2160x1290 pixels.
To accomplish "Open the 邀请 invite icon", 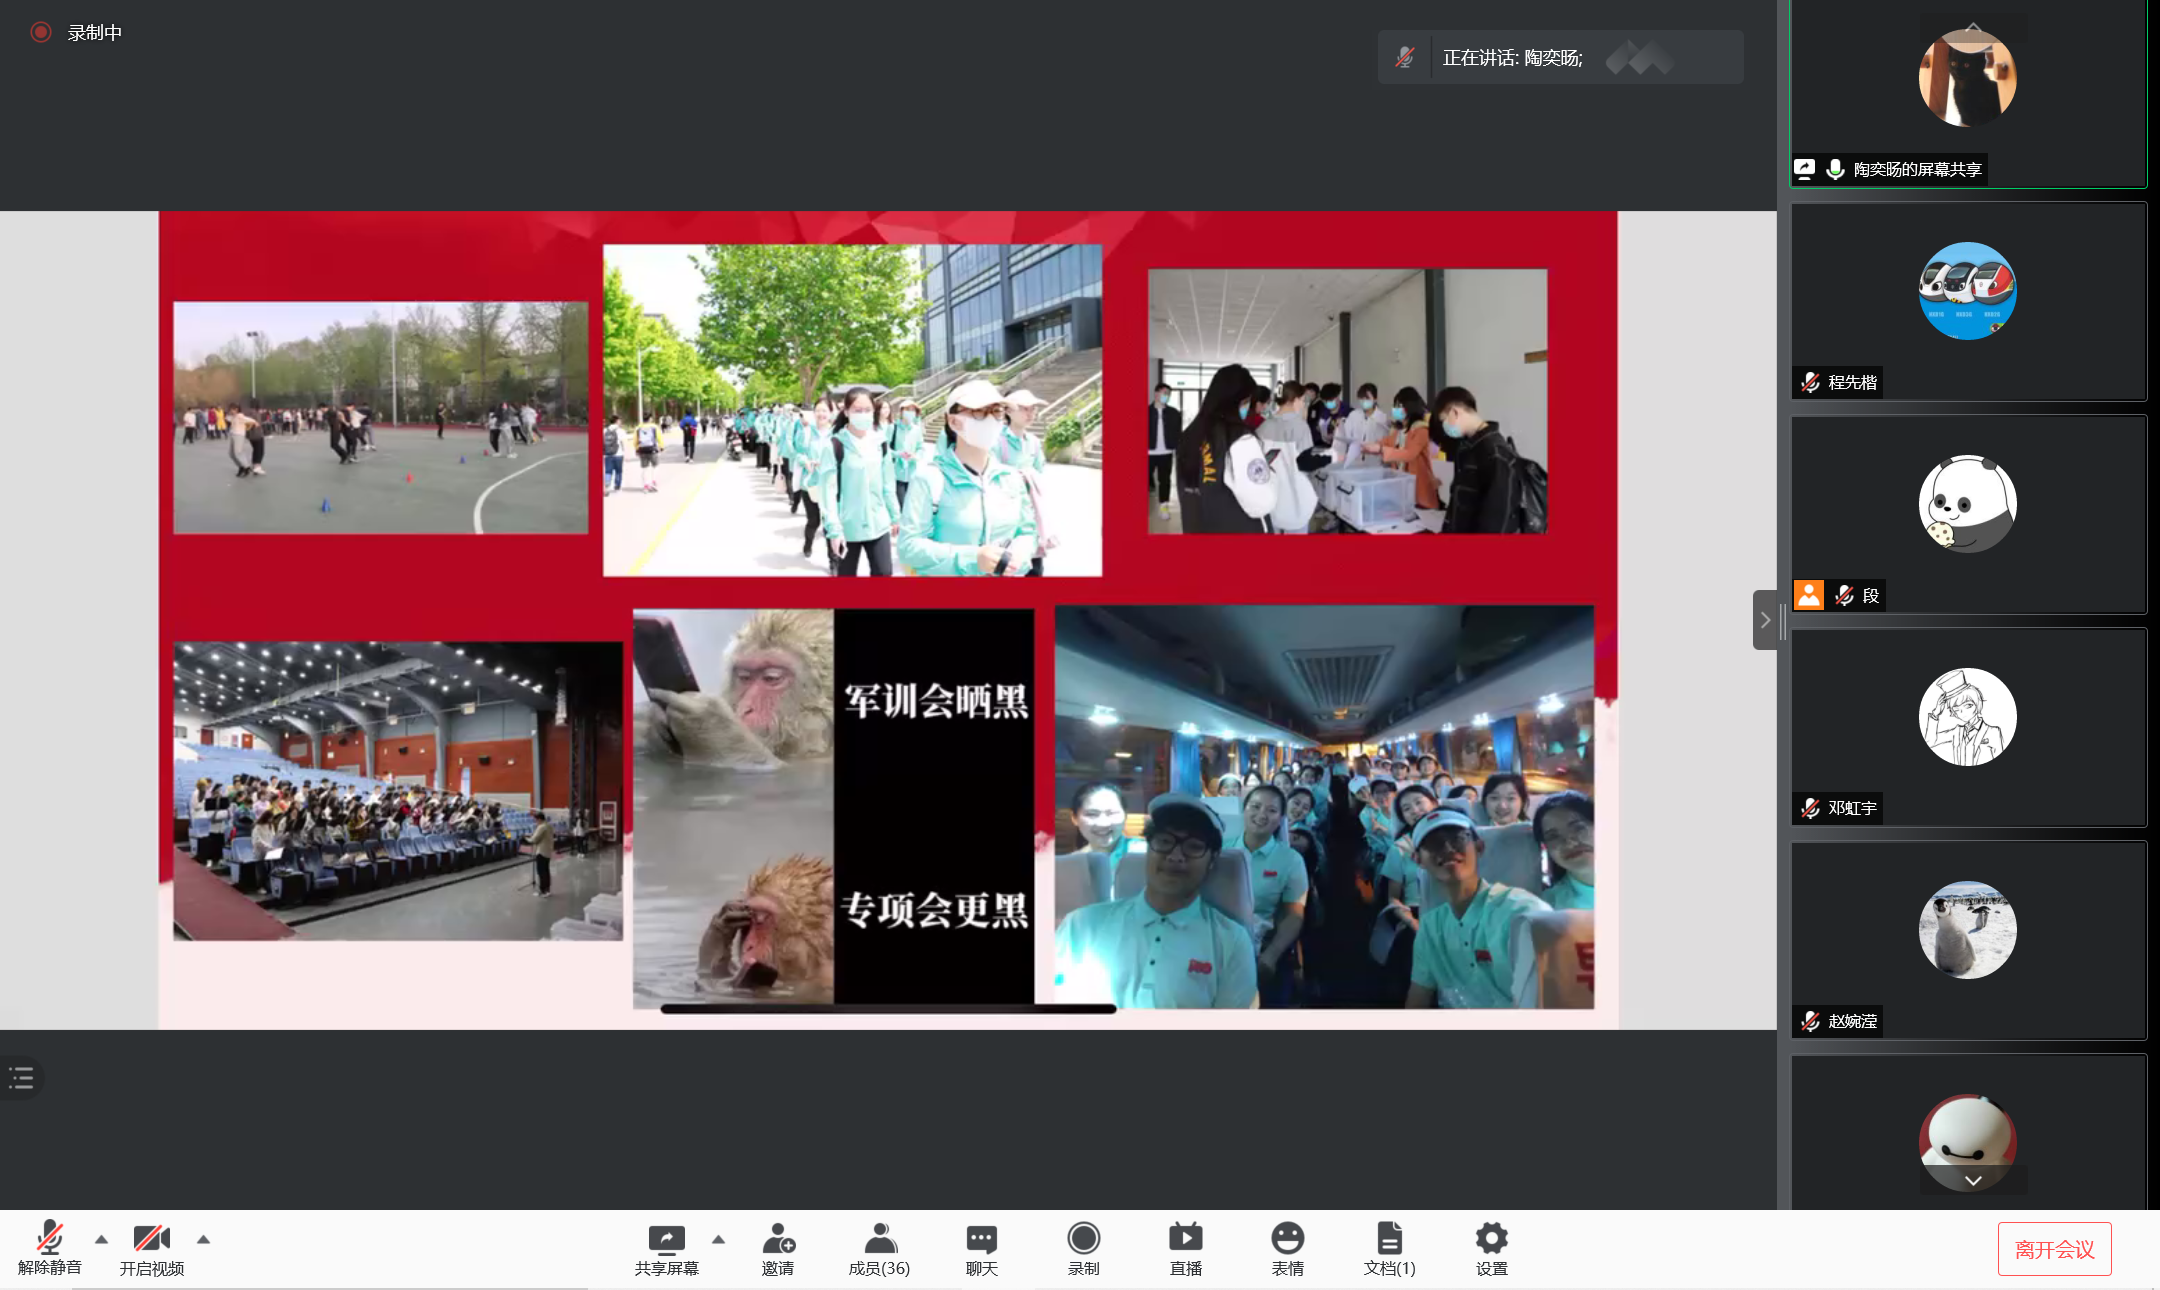I will (x=778, y=1239).
